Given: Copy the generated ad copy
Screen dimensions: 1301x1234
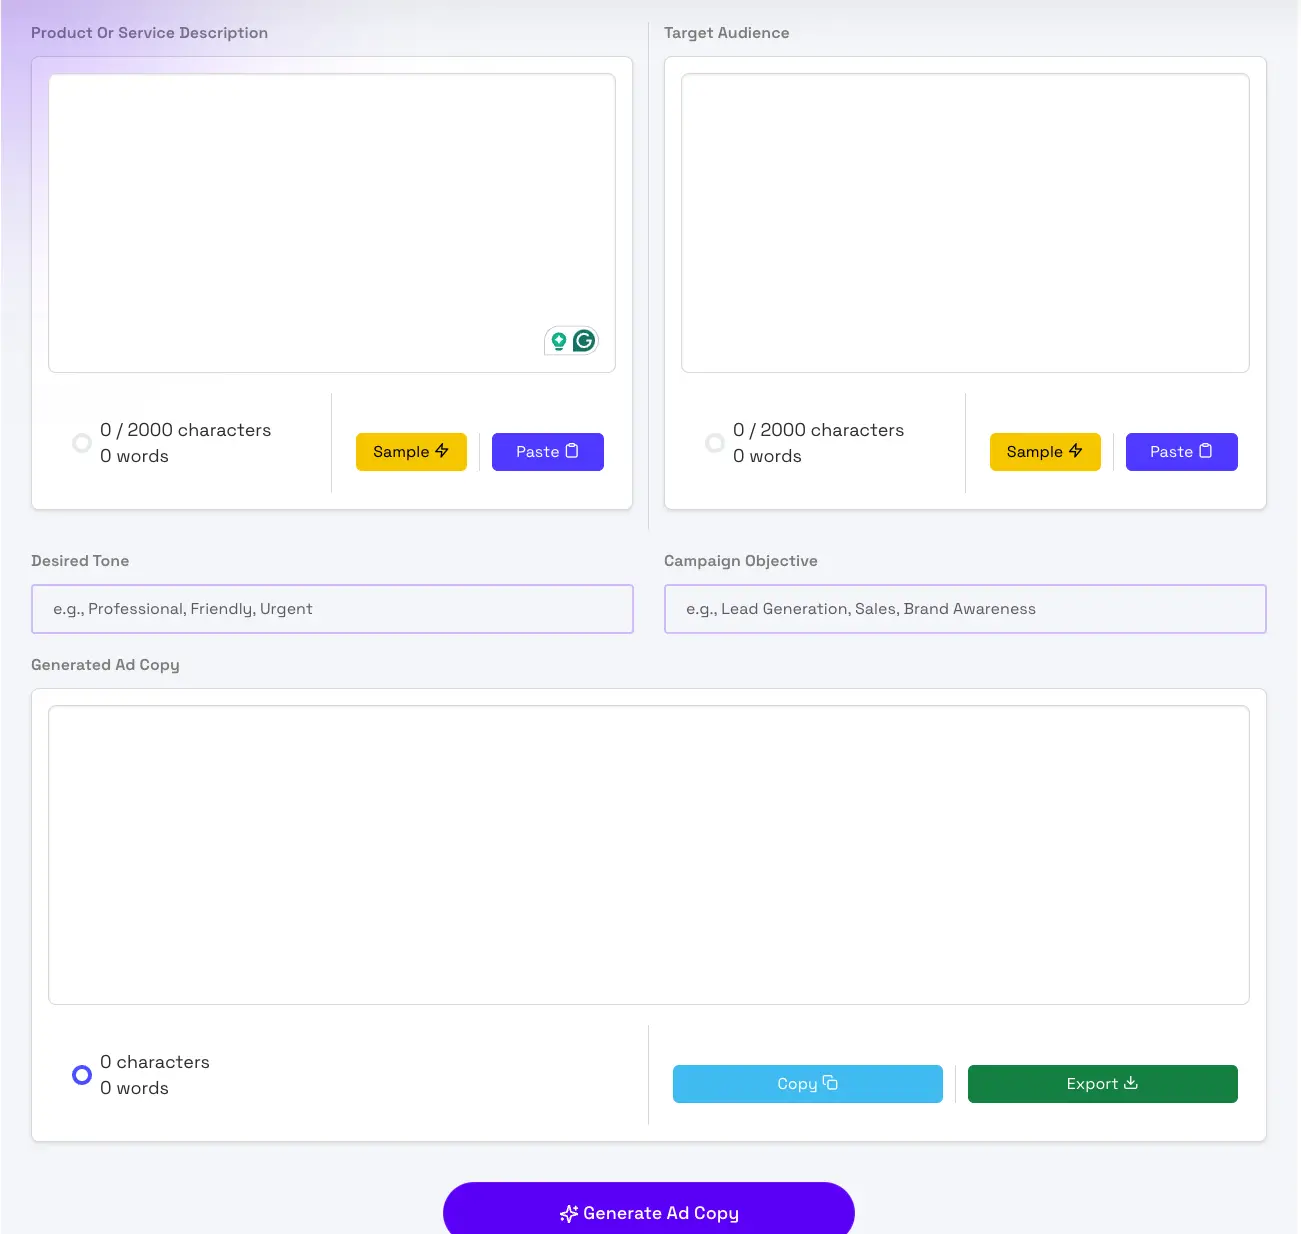Looking at the screenshot, I should tap(808, 1084).
